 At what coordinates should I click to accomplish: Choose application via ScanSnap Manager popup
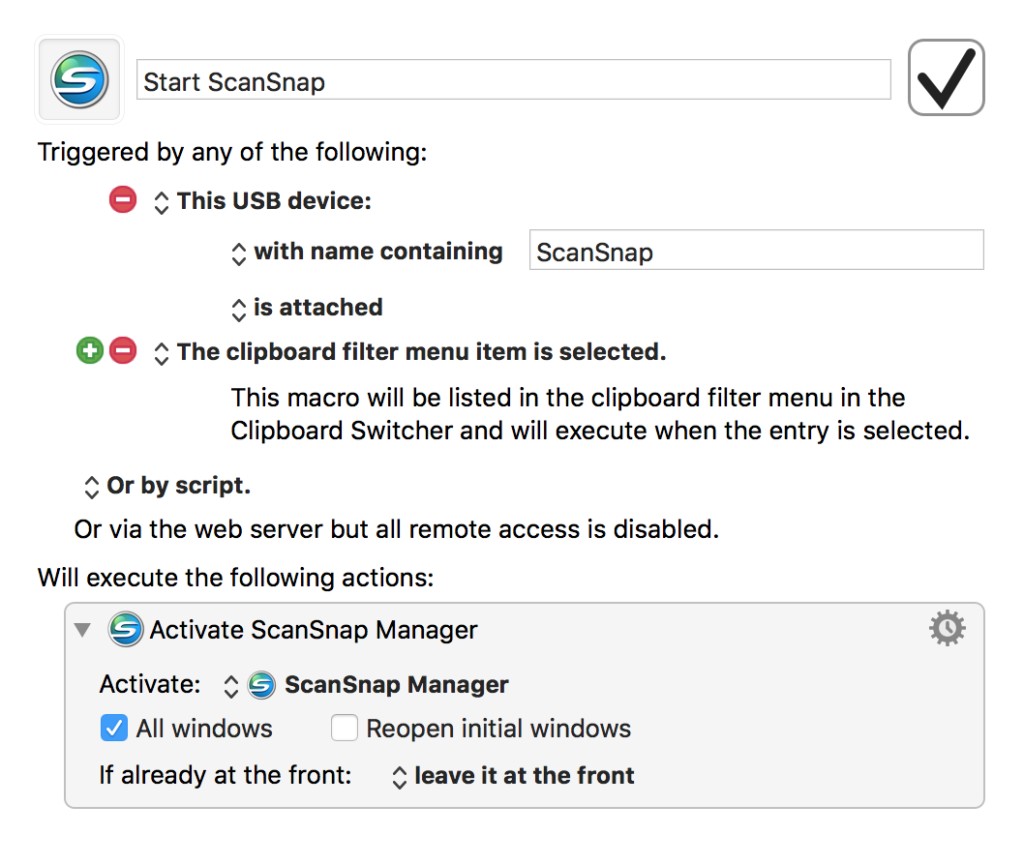tap(366, 685)
